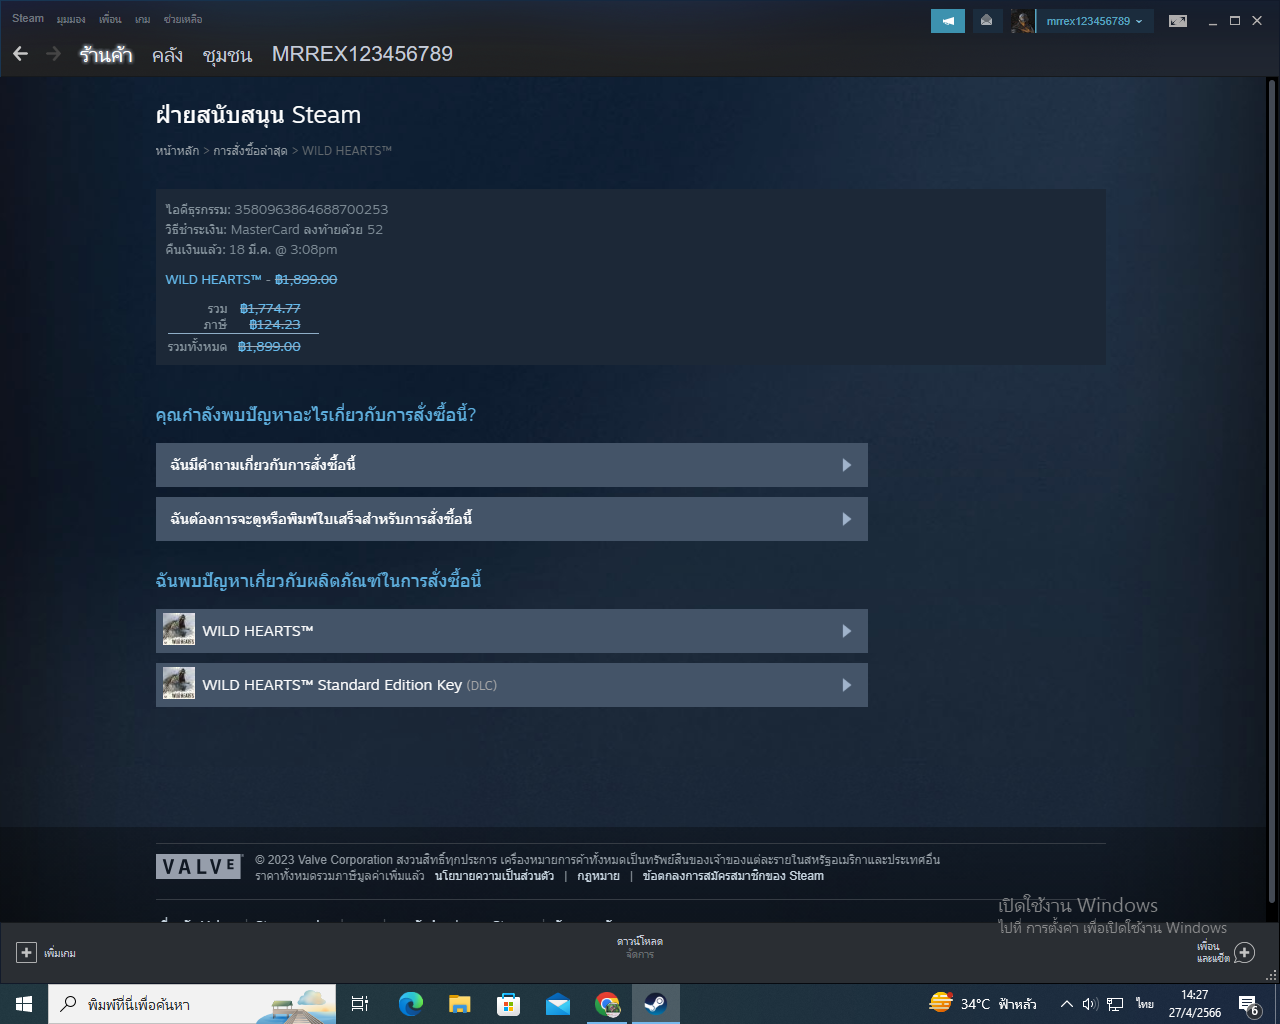Click the Valve logo in the footer
This screenshot has width=1280, height=1024.
199,867
